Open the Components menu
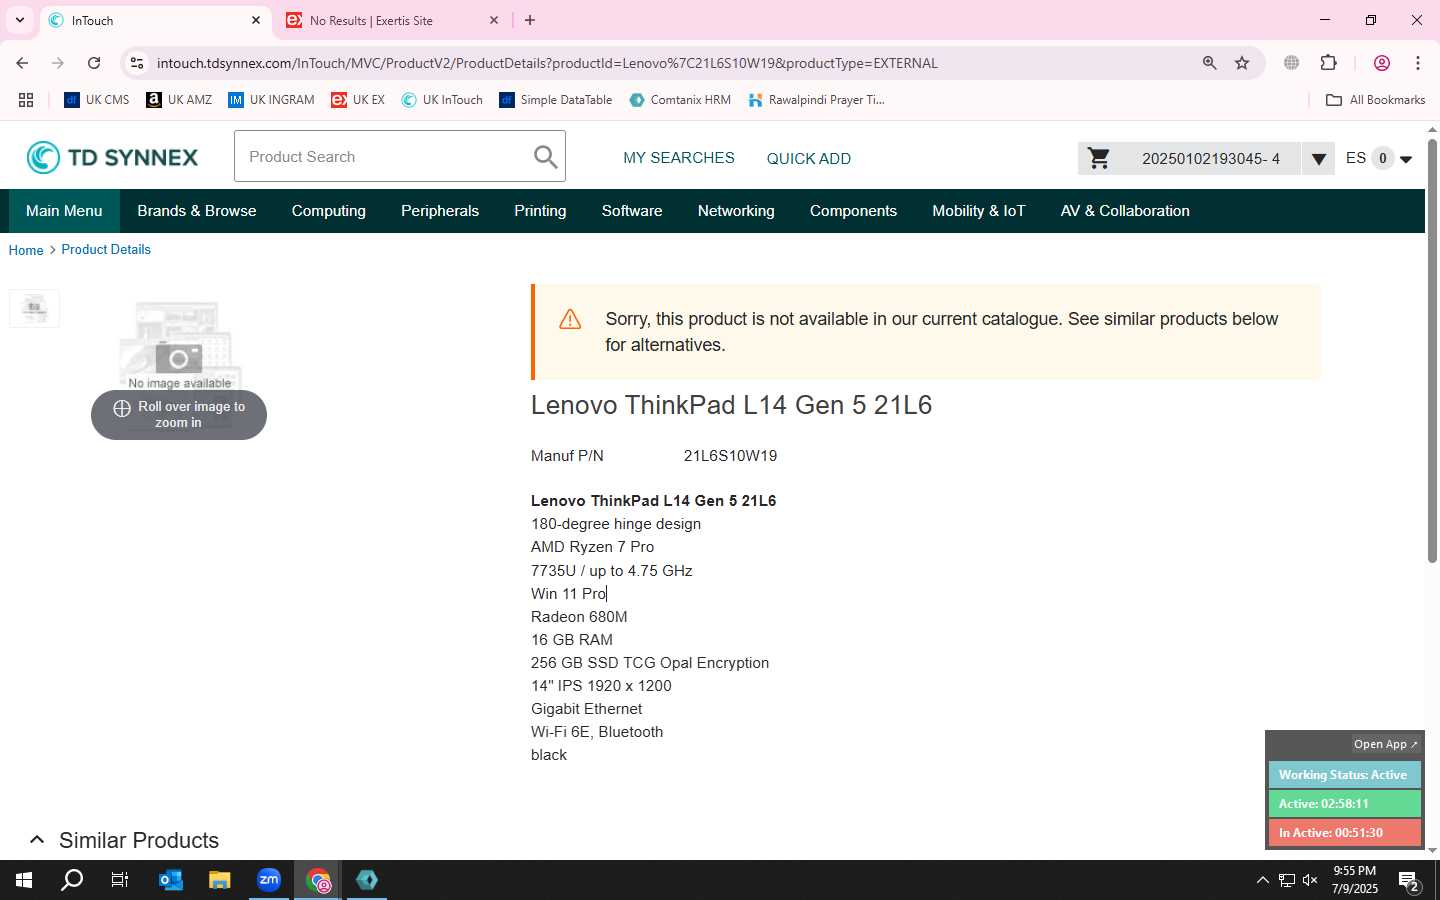This screenshot has height=900, width=1440. 853,211
